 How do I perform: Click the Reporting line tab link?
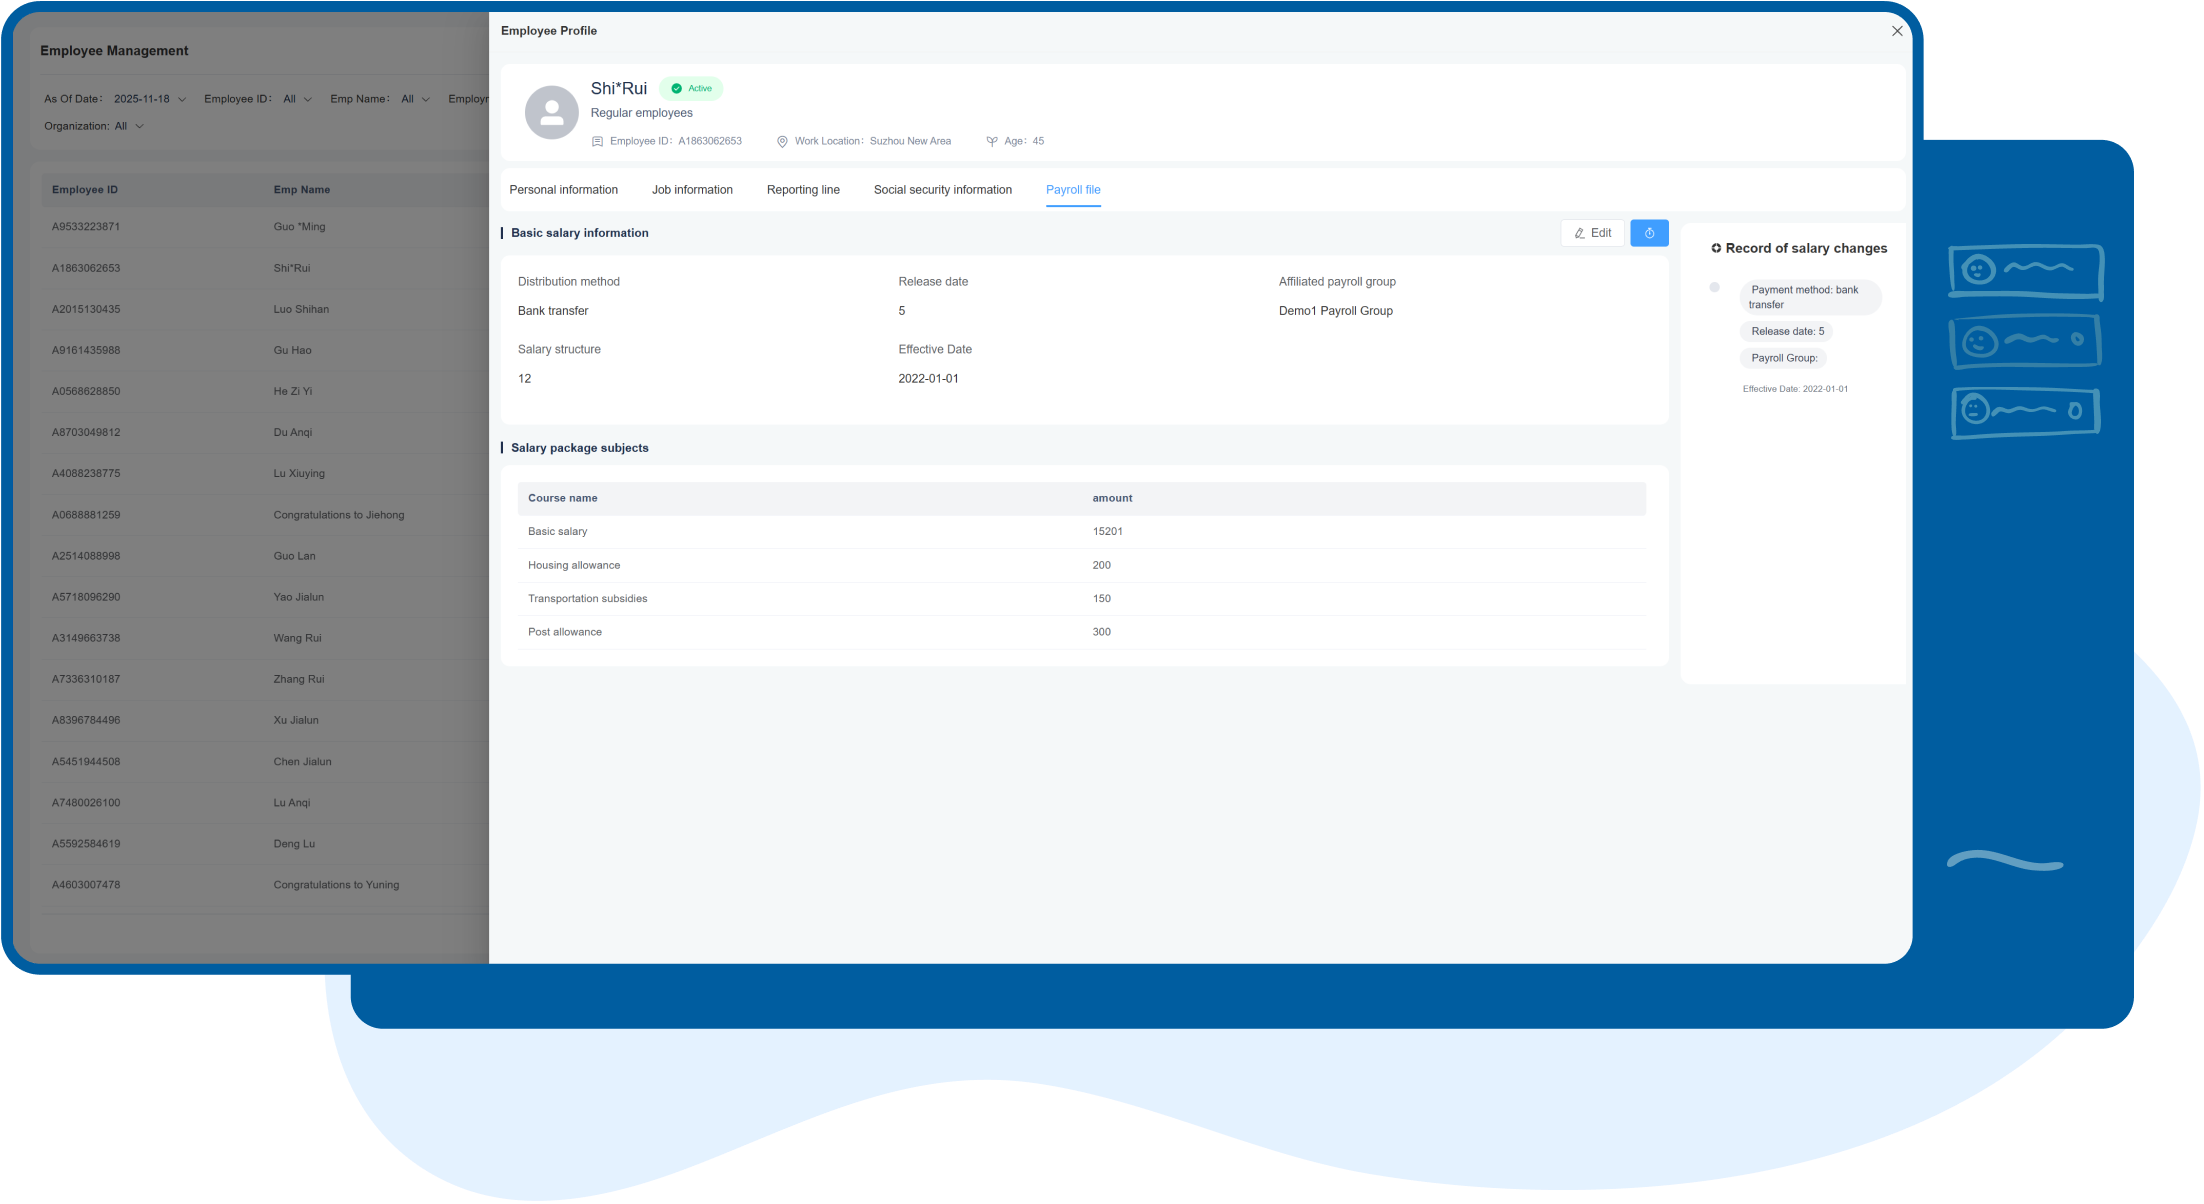pyautogui.click(x=803, y=189)
